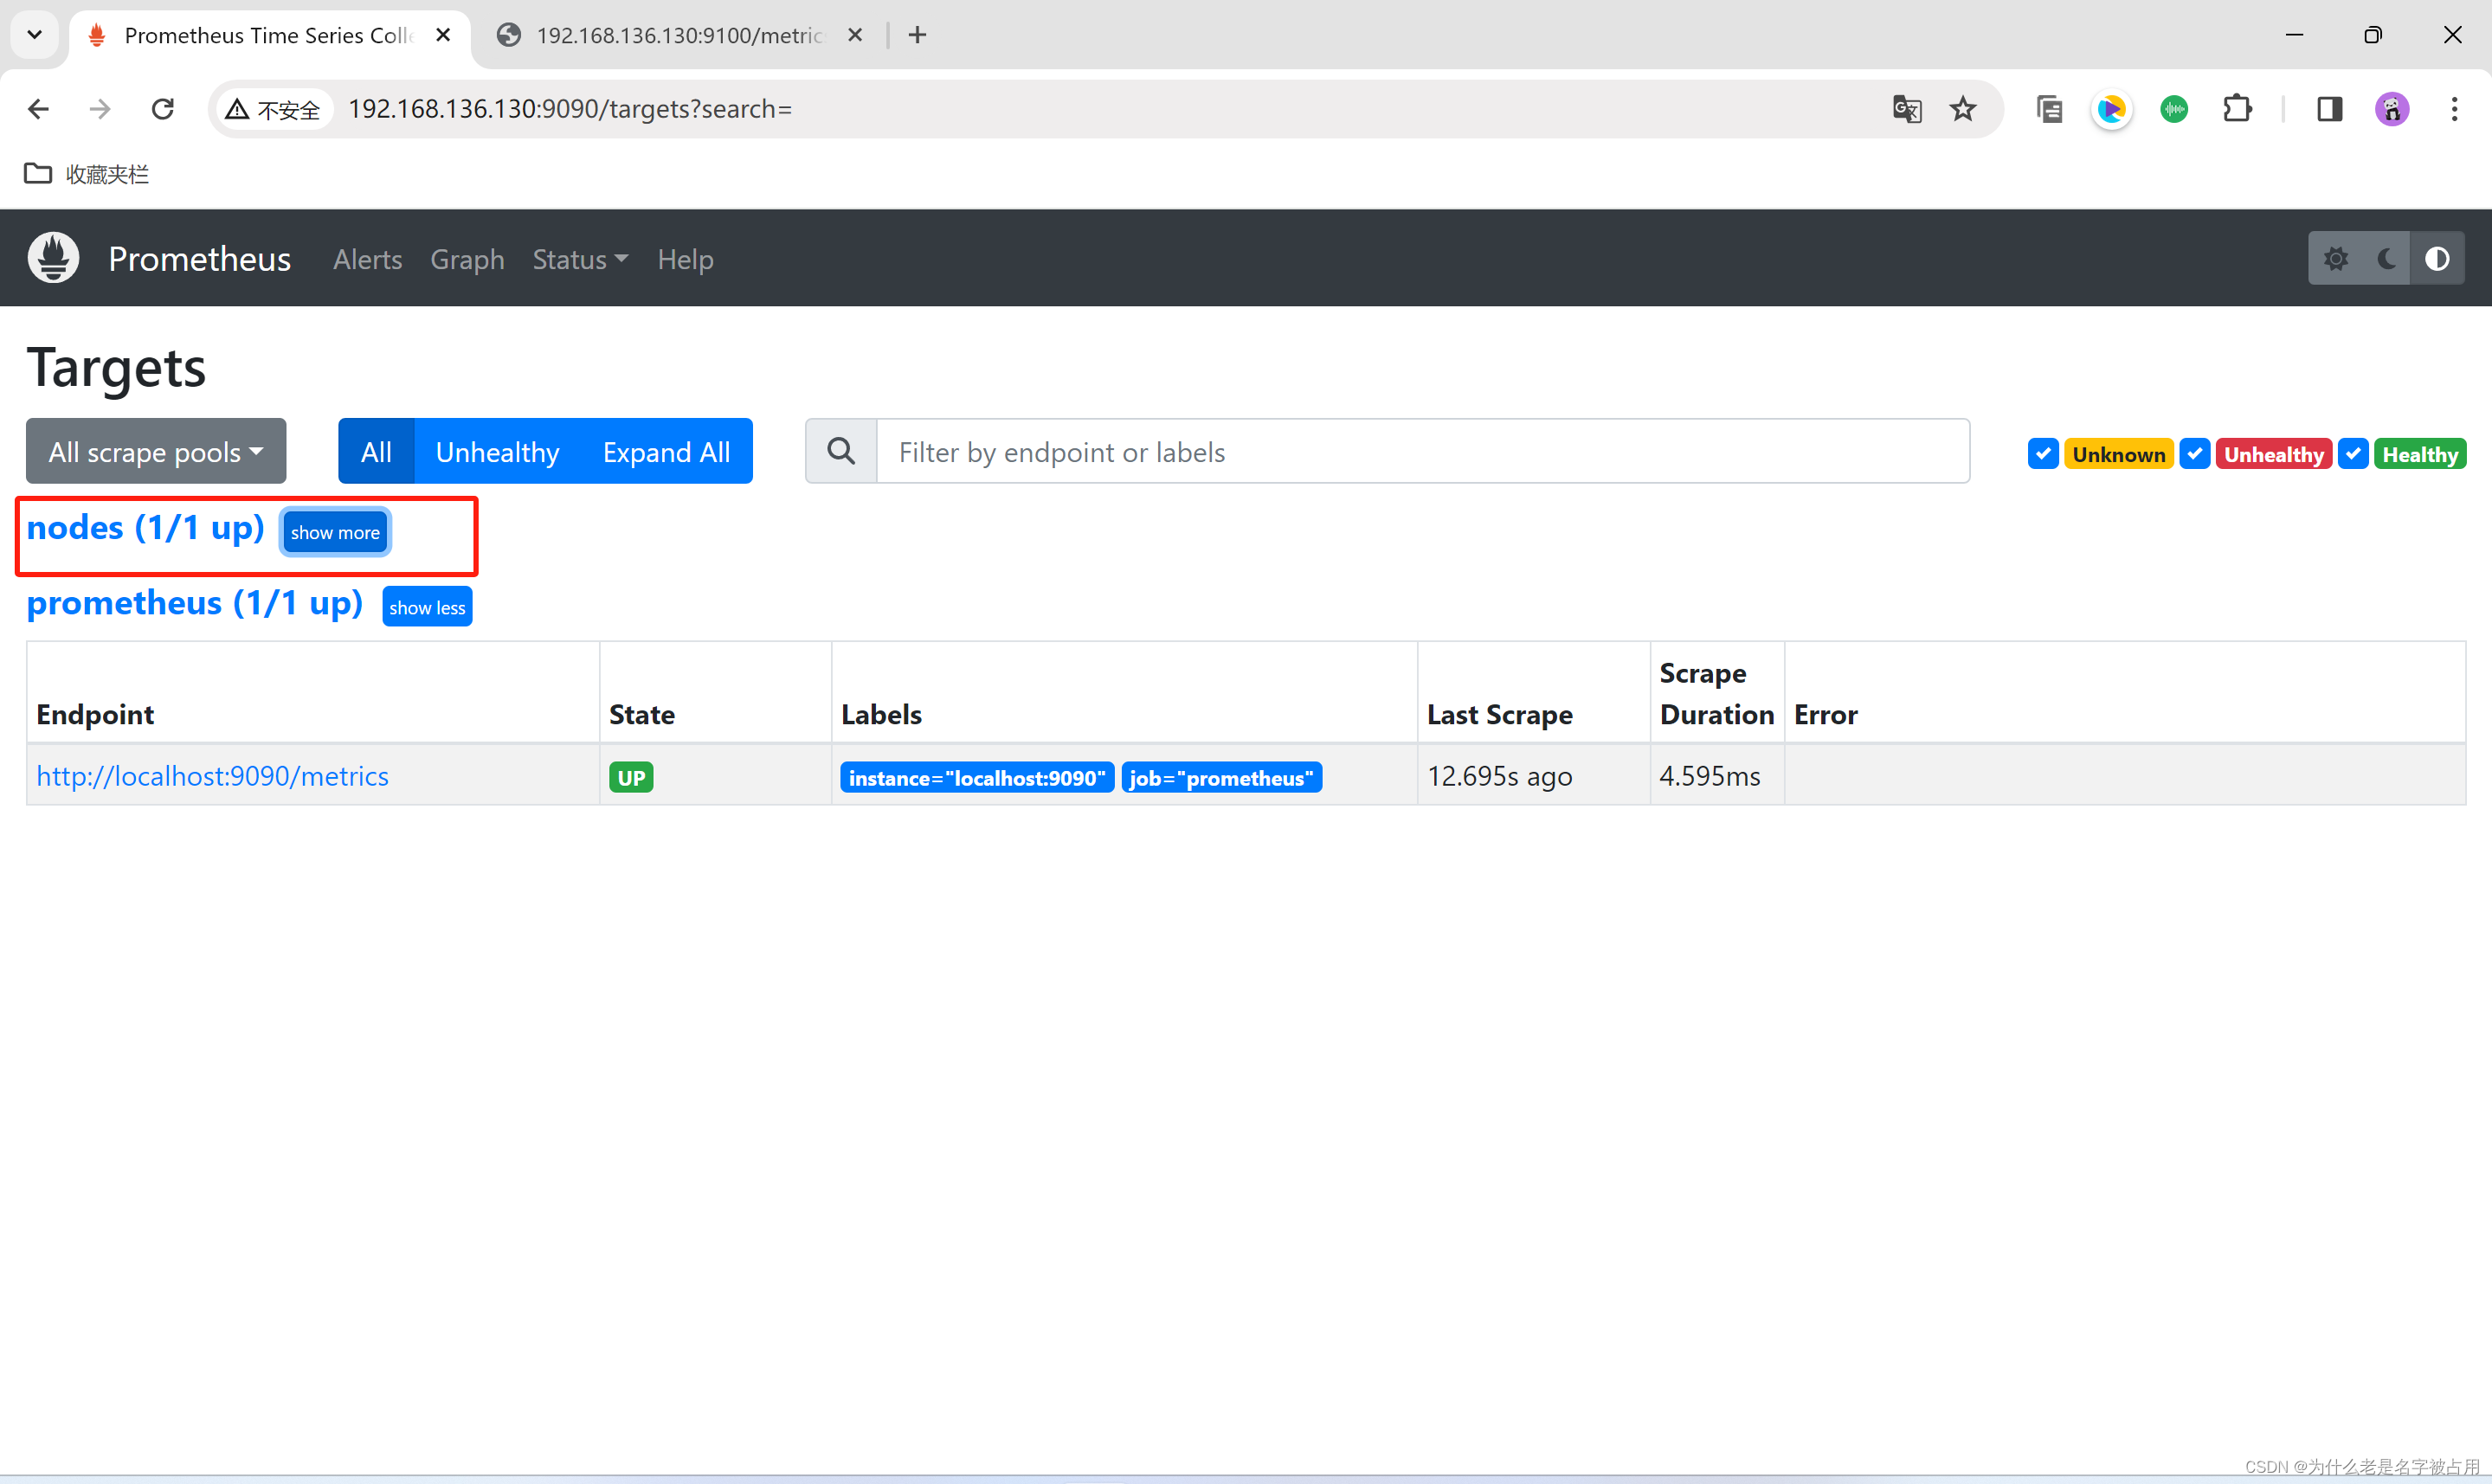Click the nodes (1/1 up) heading link
The height and width of the screenshot is (1484, 2492).
tap(145, 527)
